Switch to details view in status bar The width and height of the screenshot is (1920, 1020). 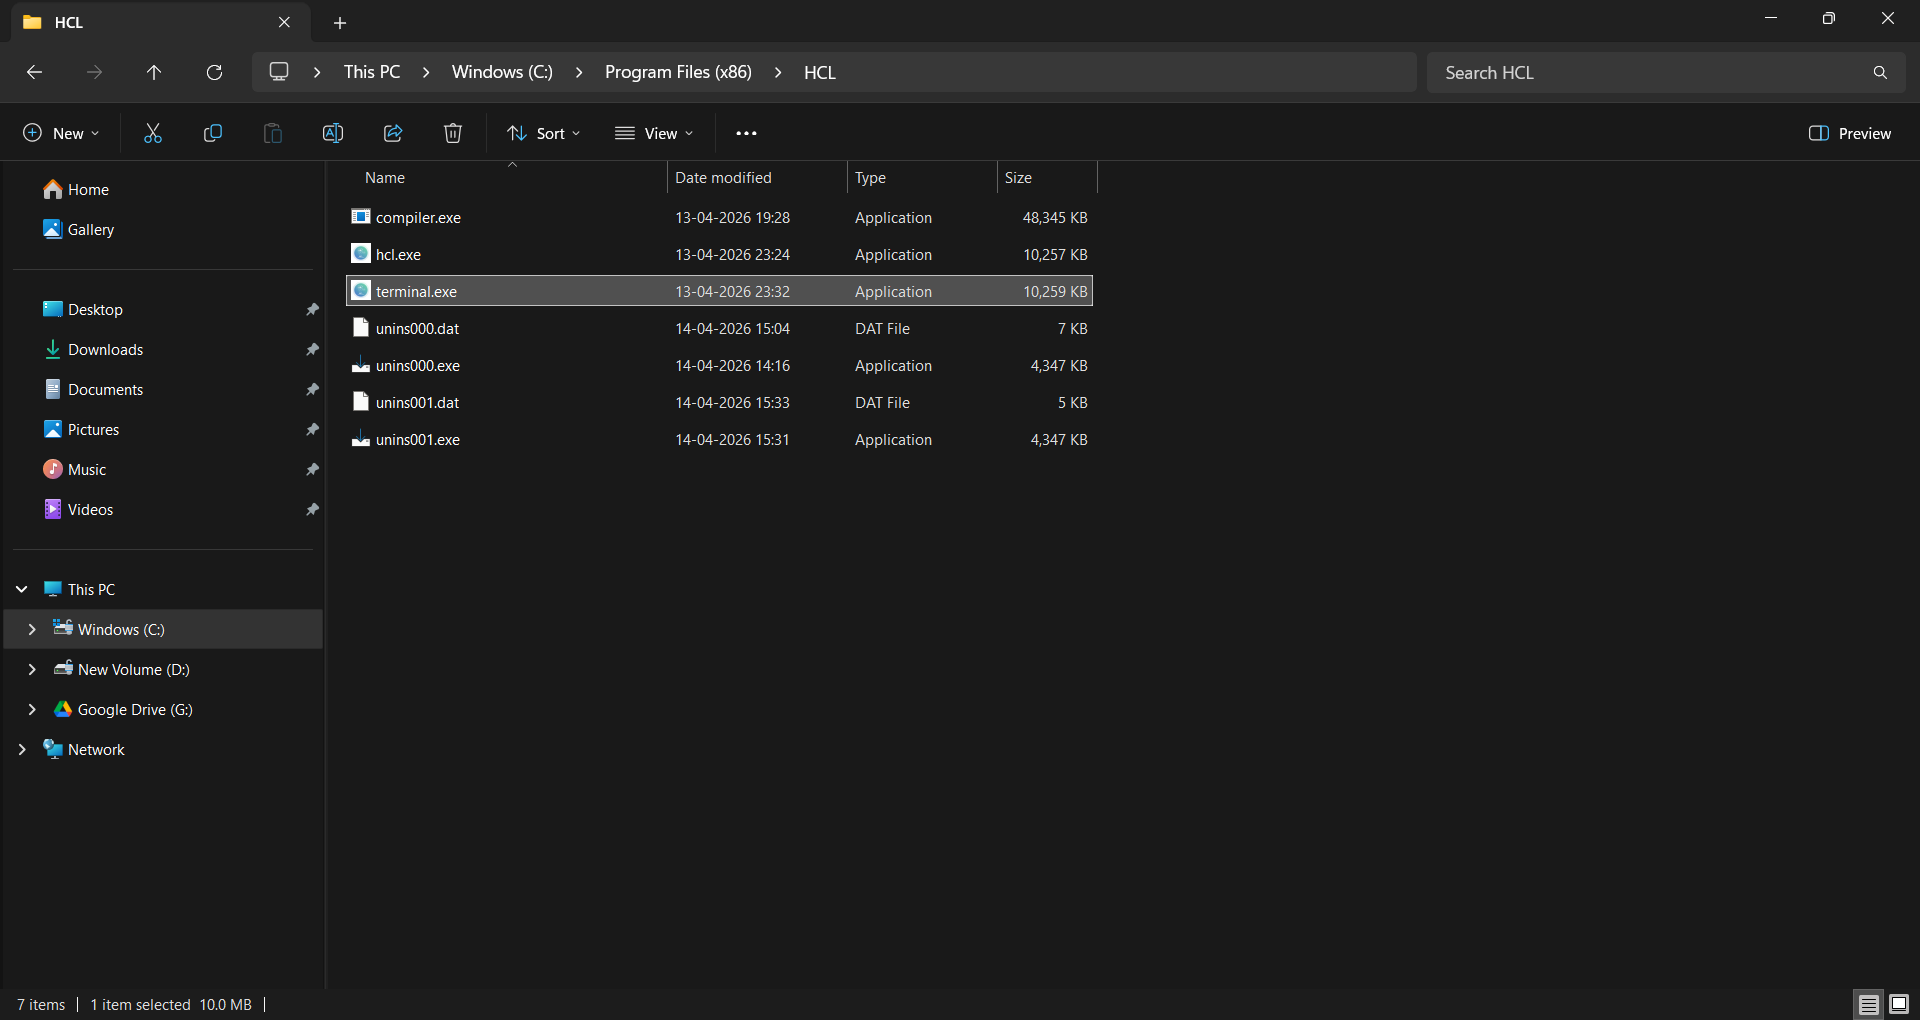(1868, 1004)
